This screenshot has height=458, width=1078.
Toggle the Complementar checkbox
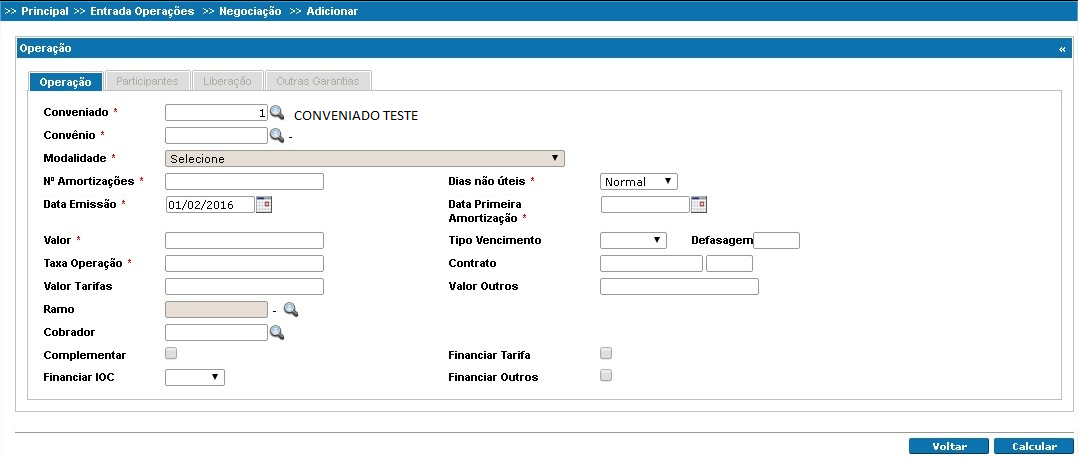tap(171, 353)
